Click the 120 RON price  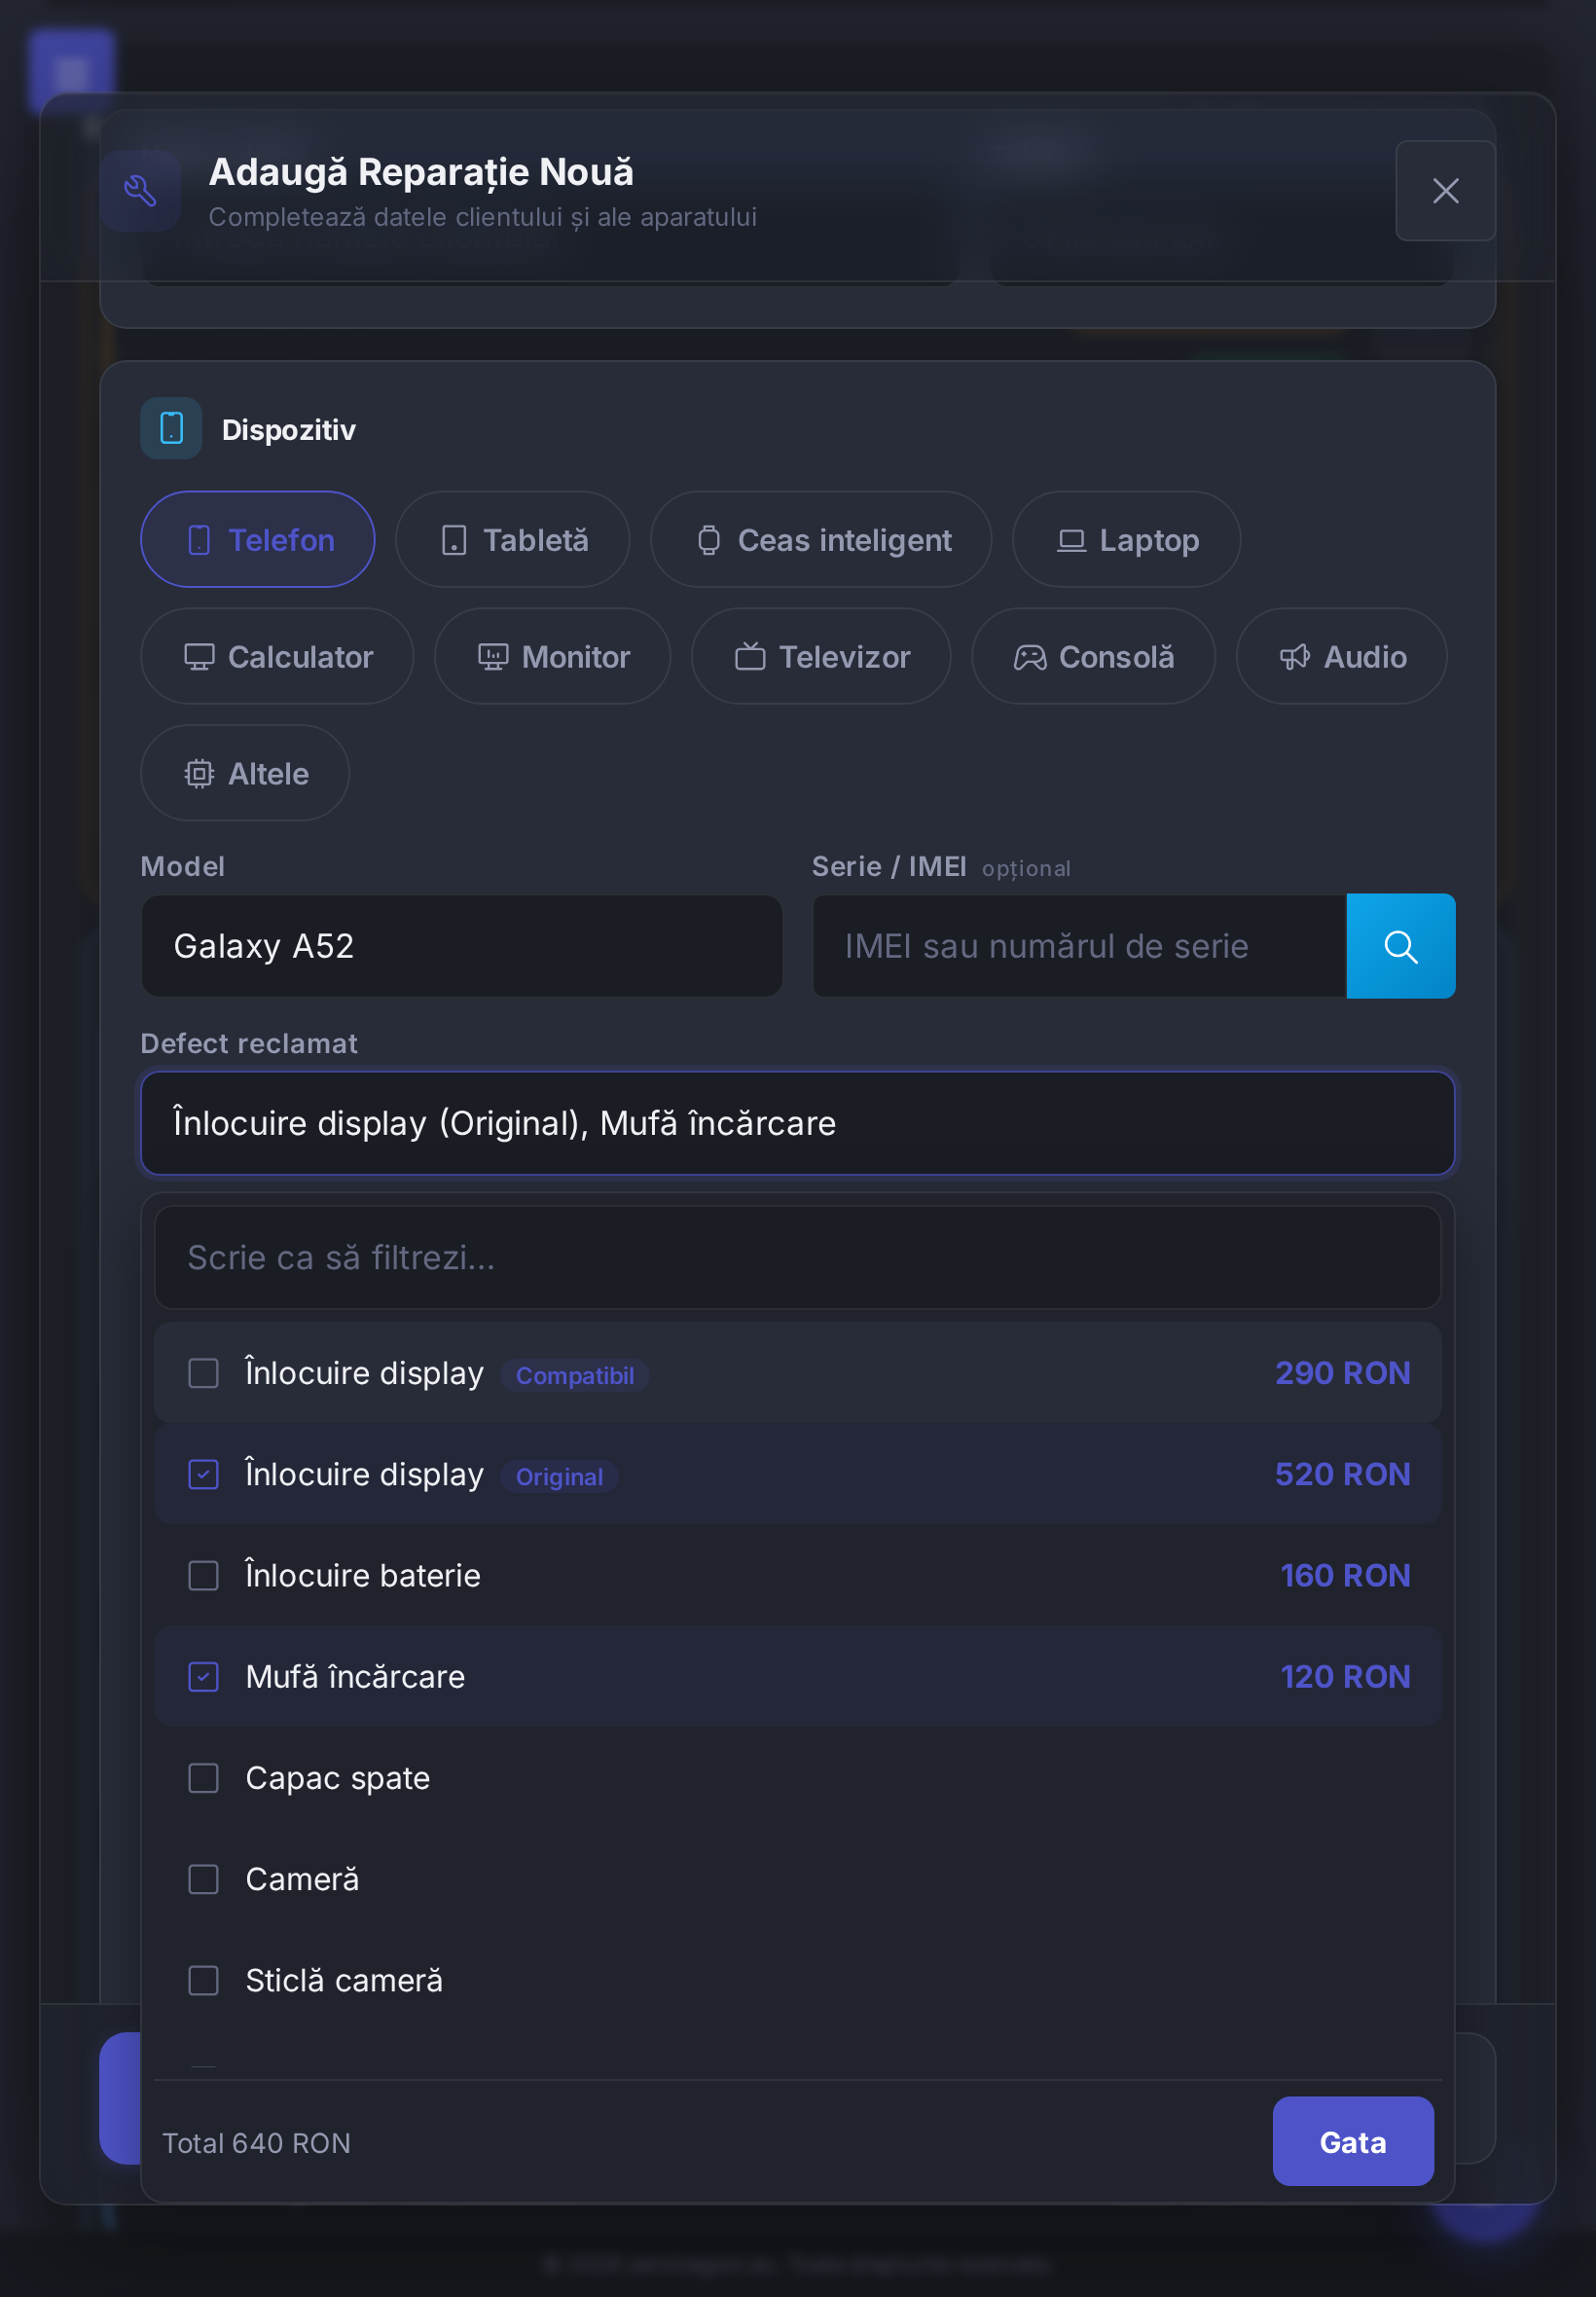click(1345, 1677)
